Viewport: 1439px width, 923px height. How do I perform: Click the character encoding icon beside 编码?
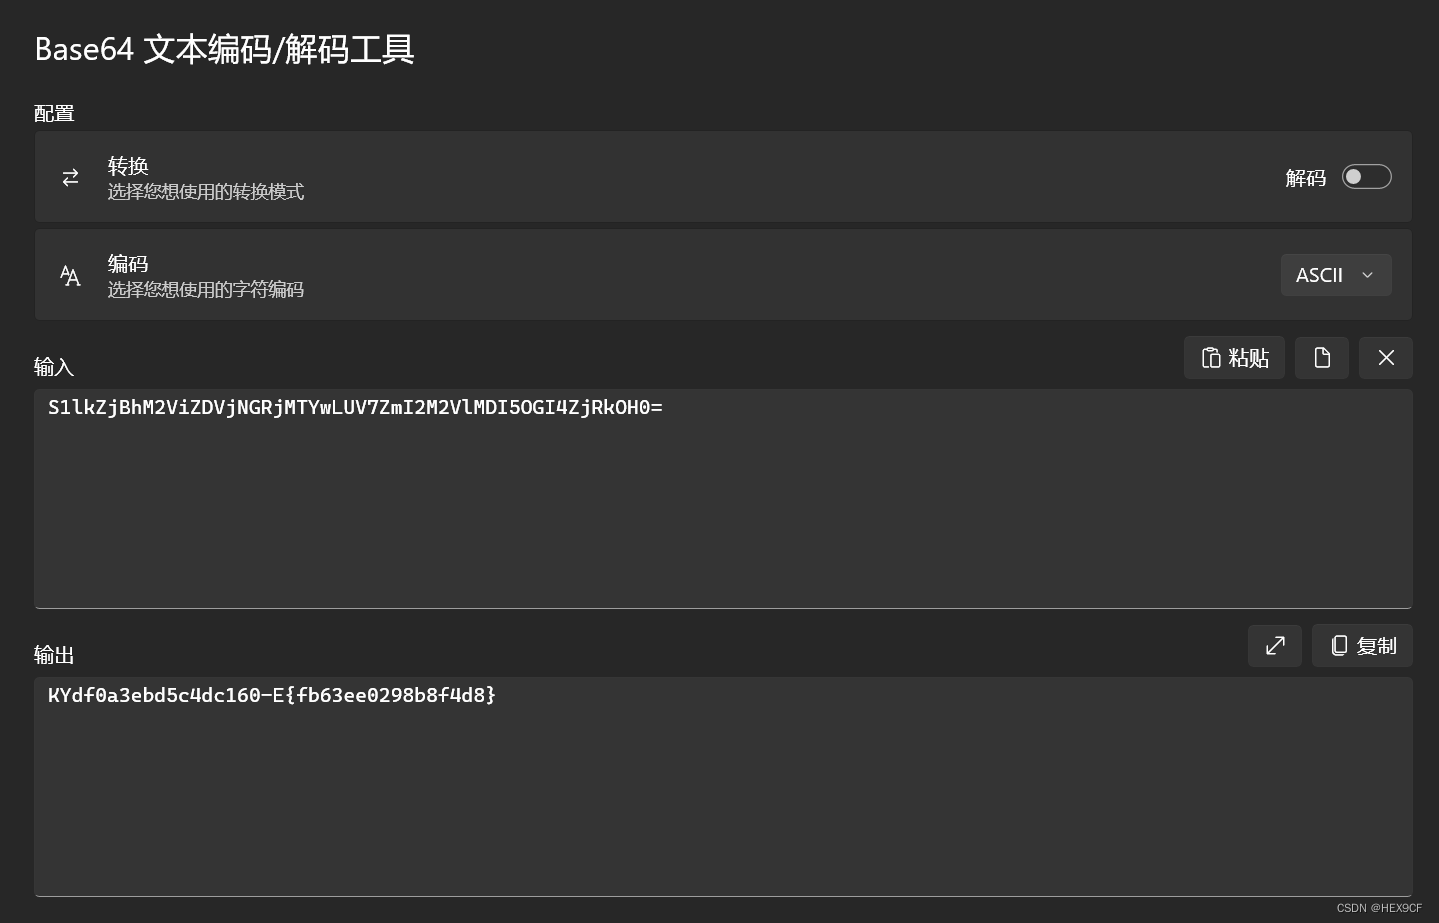70,275
